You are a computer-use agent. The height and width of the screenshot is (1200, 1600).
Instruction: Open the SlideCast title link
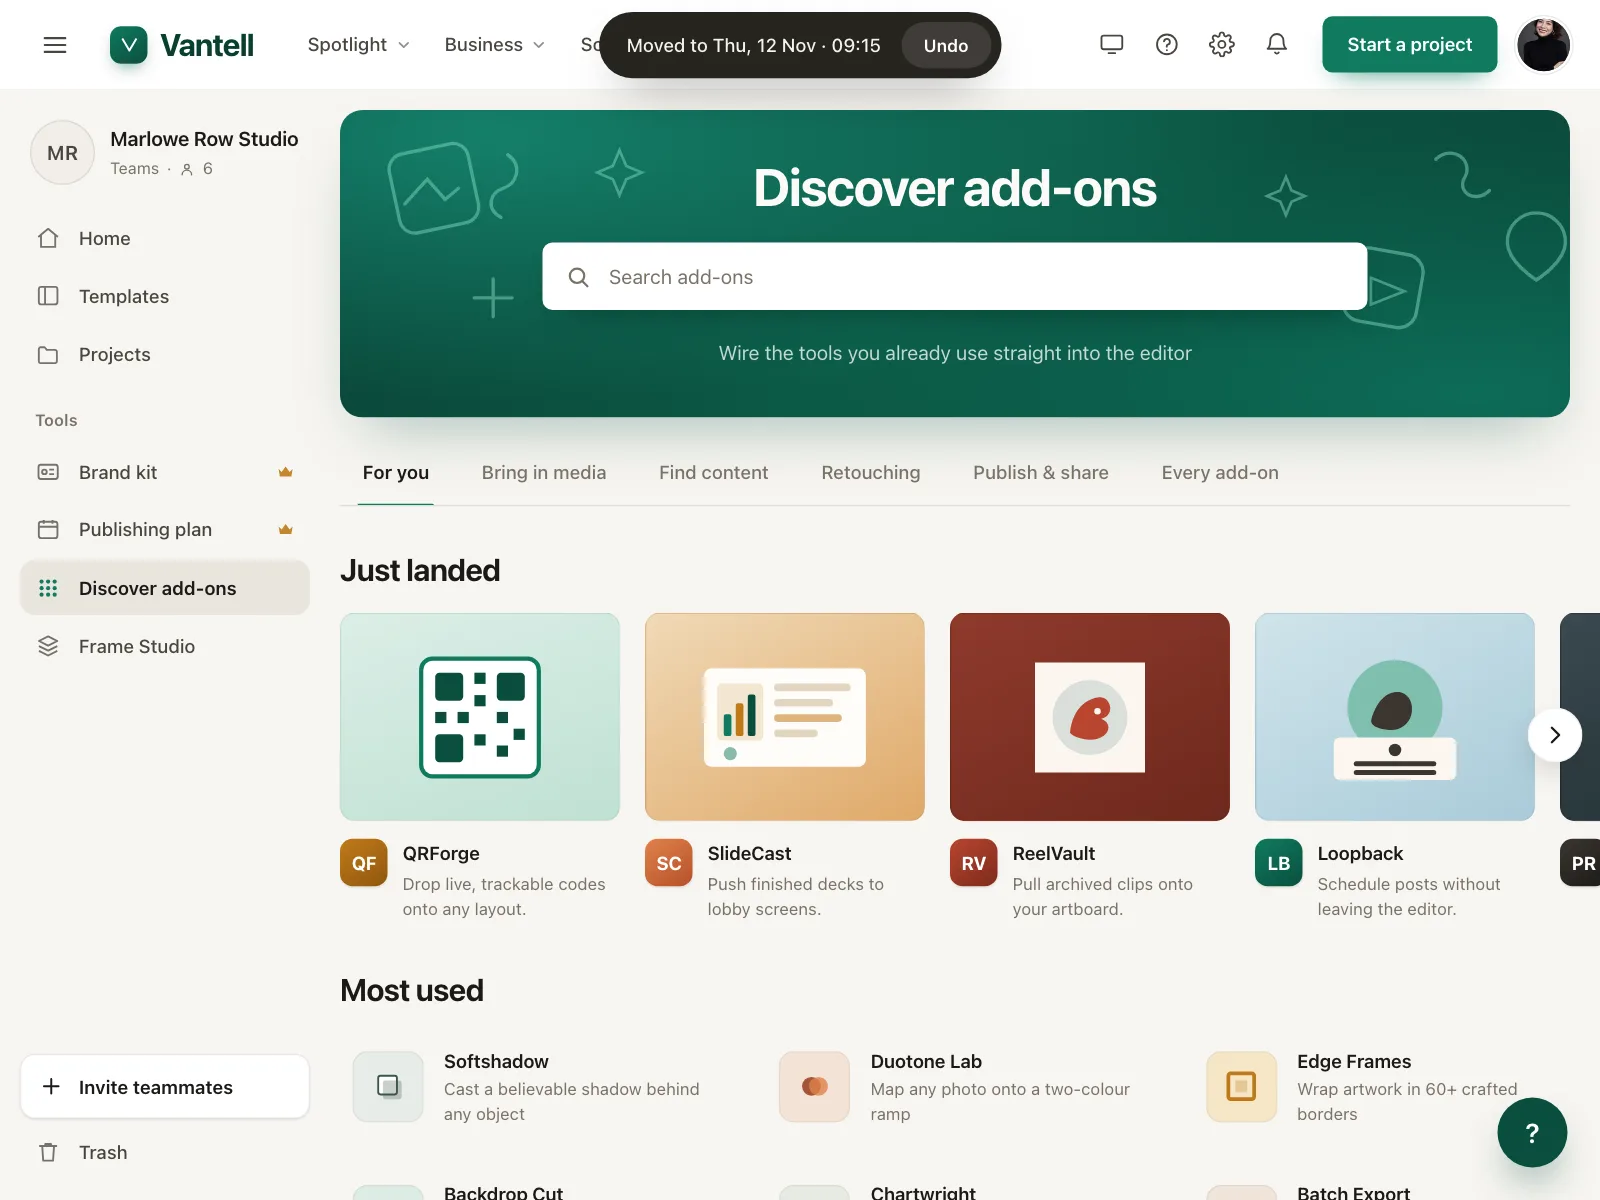[750, 854]
